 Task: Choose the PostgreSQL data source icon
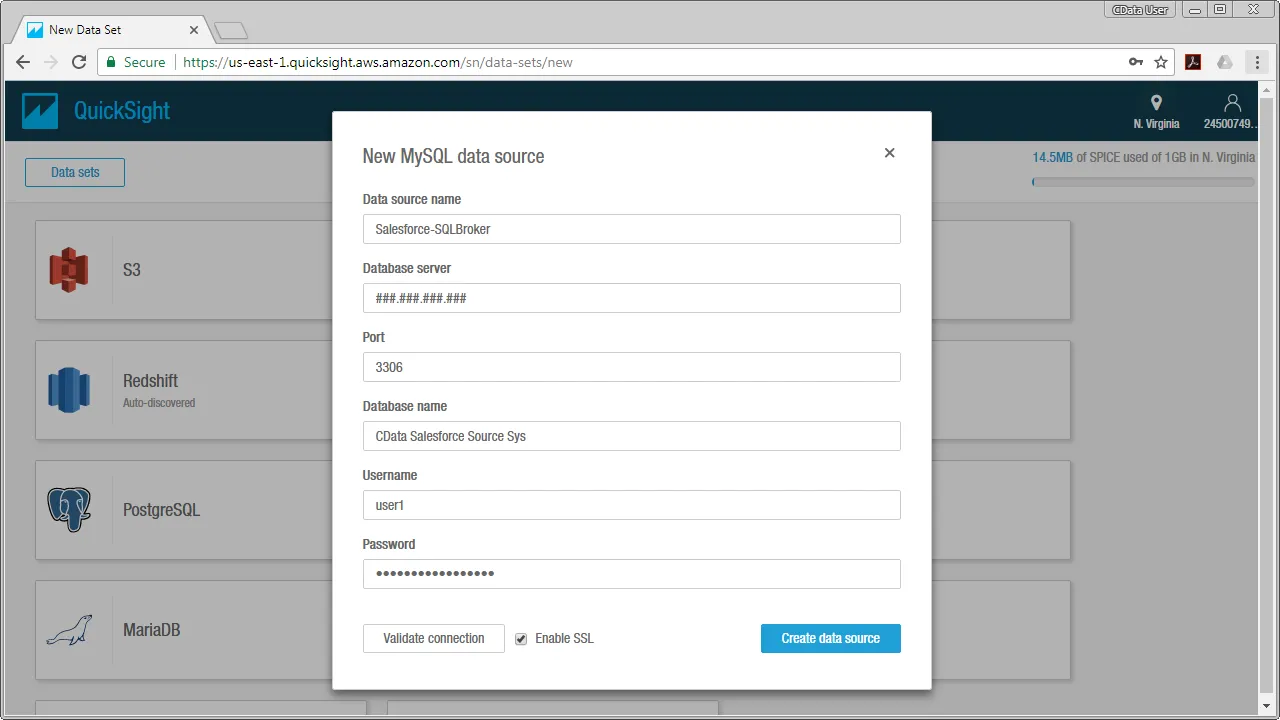(68, 509)
